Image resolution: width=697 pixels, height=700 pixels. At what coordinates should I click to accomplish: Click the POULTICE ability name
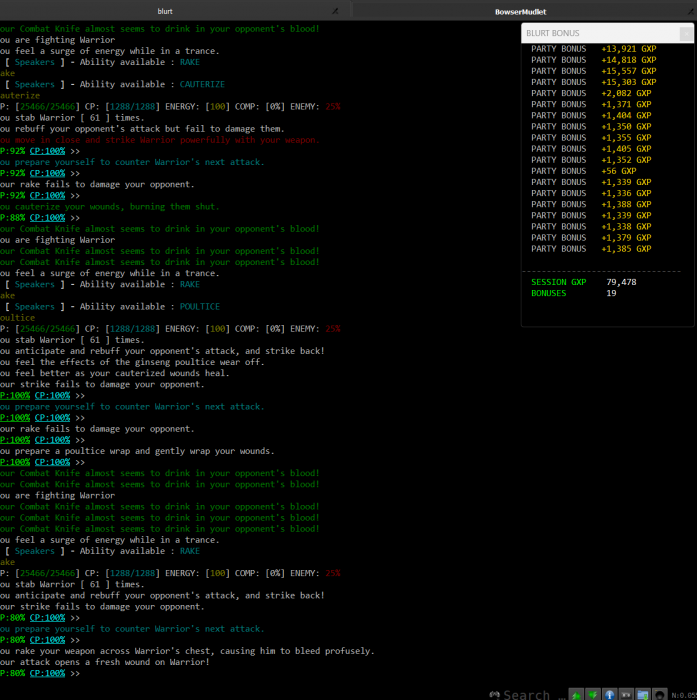point(200,307)
